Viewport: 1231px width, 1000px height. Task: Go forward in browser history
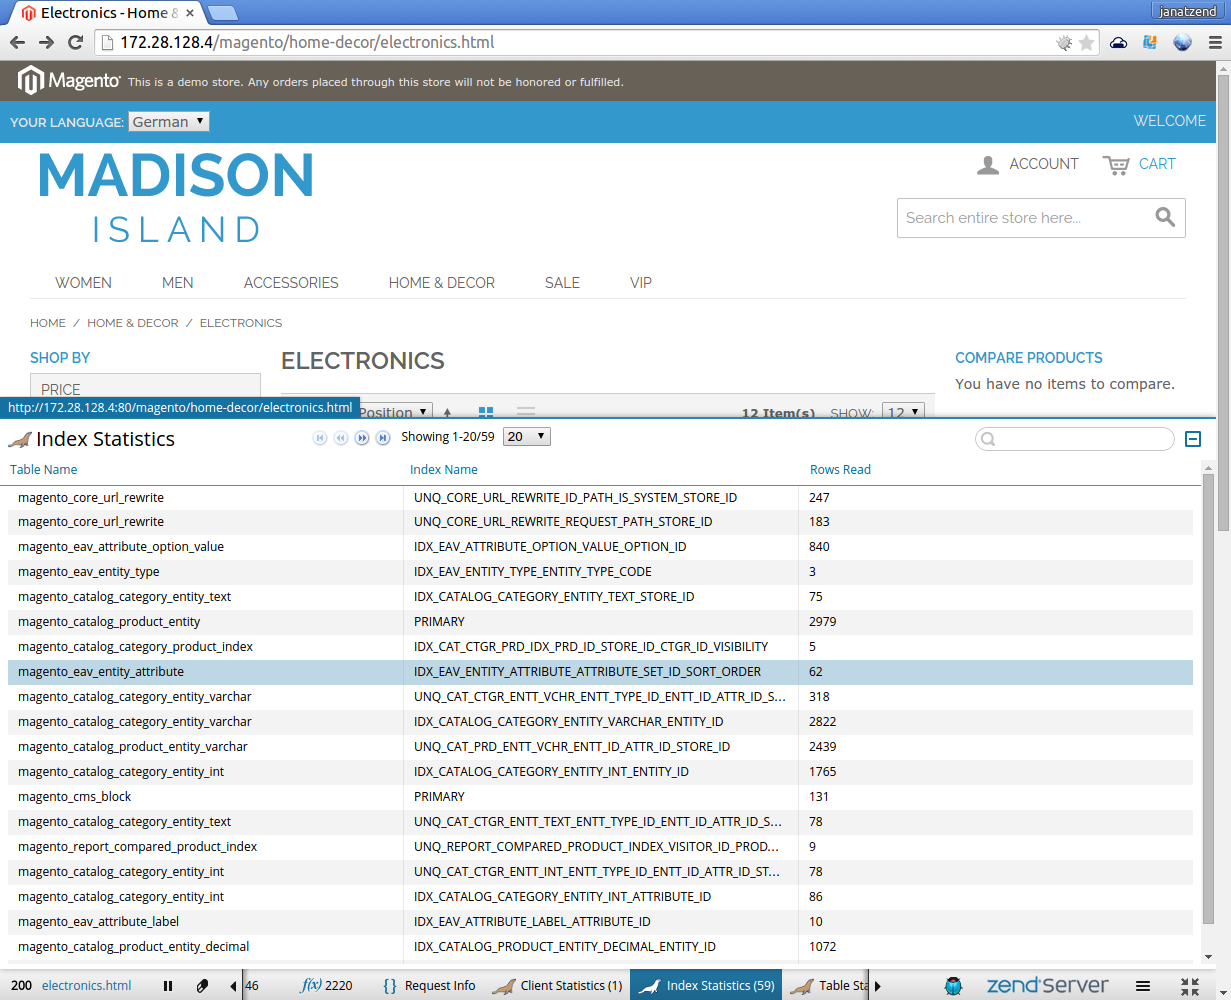coord(46,42)
